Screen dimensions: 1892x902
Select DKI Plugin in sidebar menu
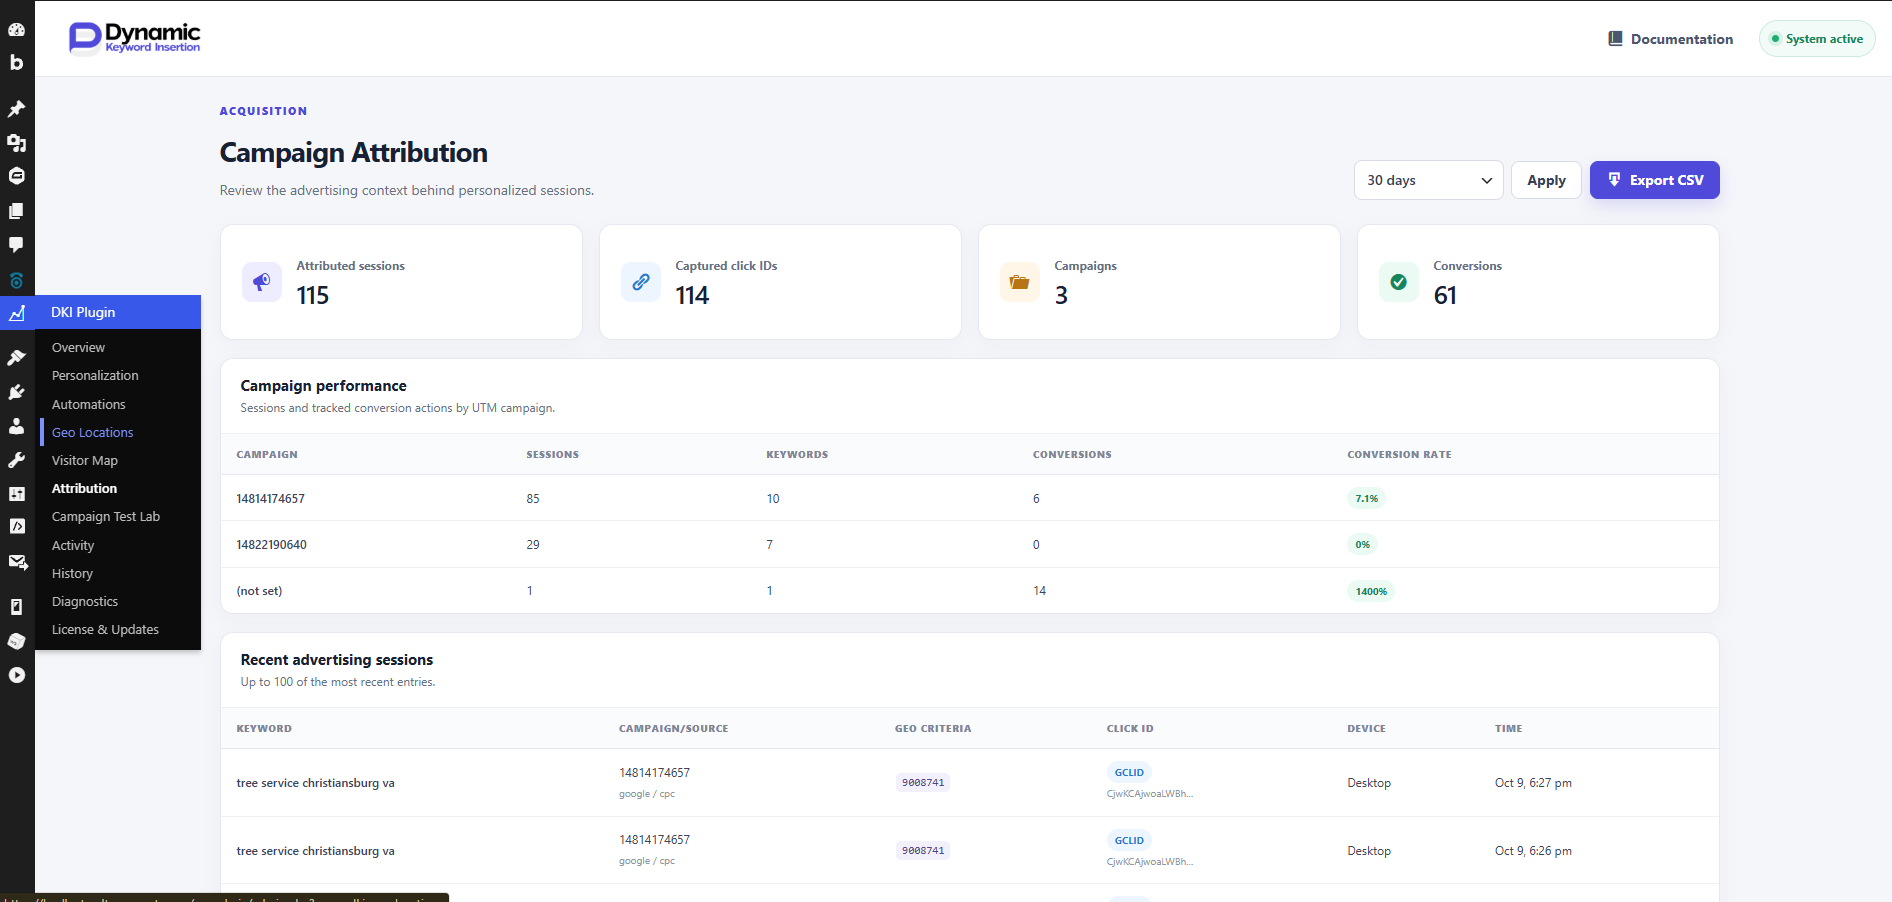[x=100, y=312]
